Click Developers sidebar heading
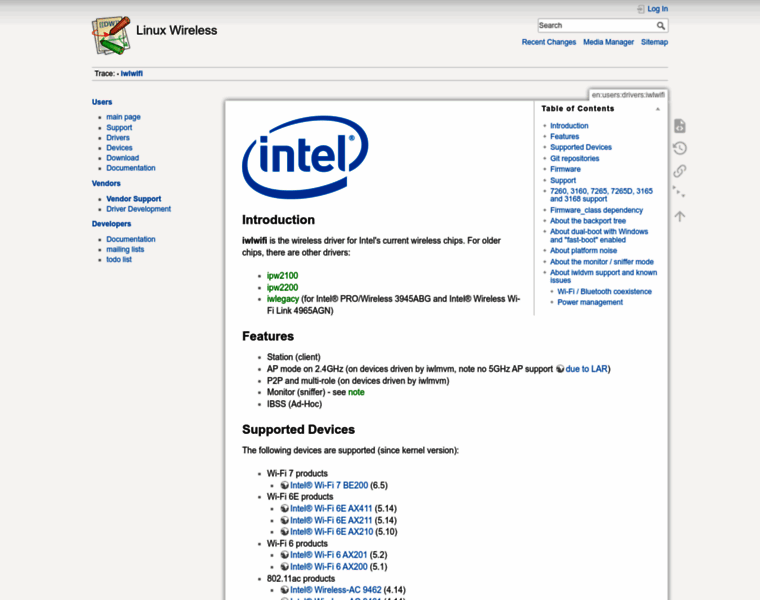Viewport: 760px width, 600px height. click(x=111, y=224)
